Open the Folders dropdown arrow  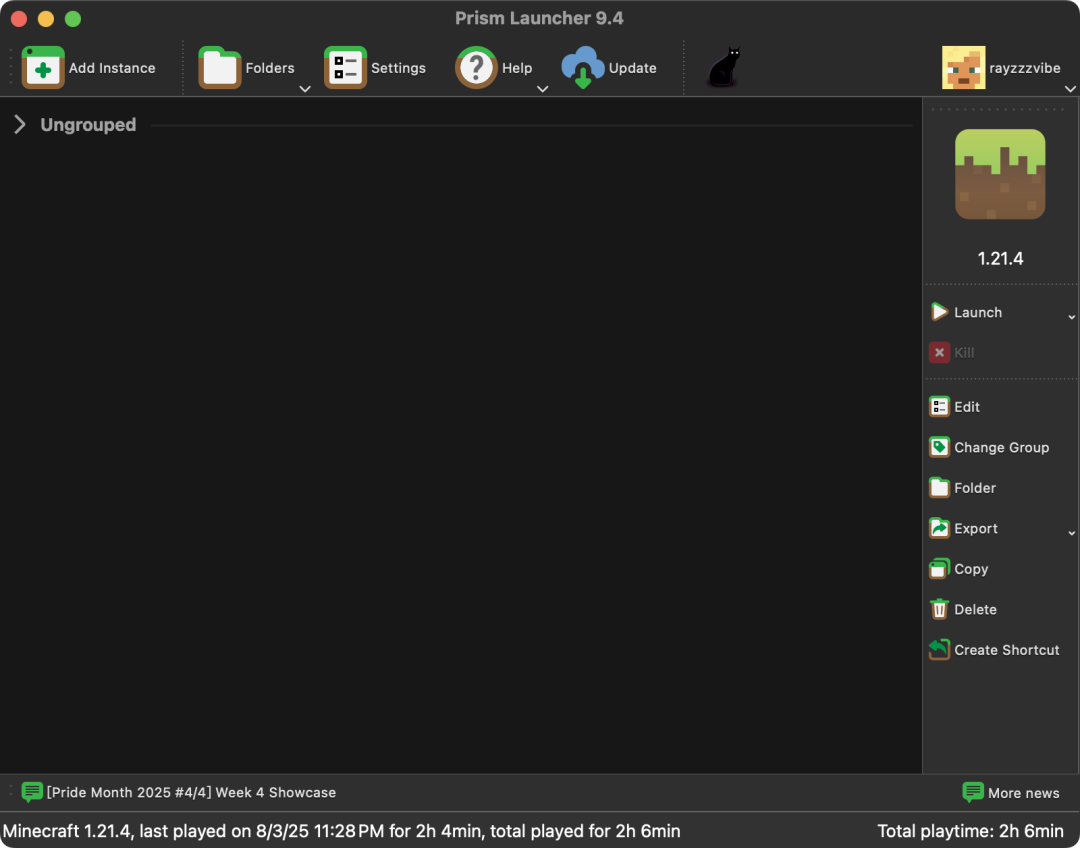point(305,89)
